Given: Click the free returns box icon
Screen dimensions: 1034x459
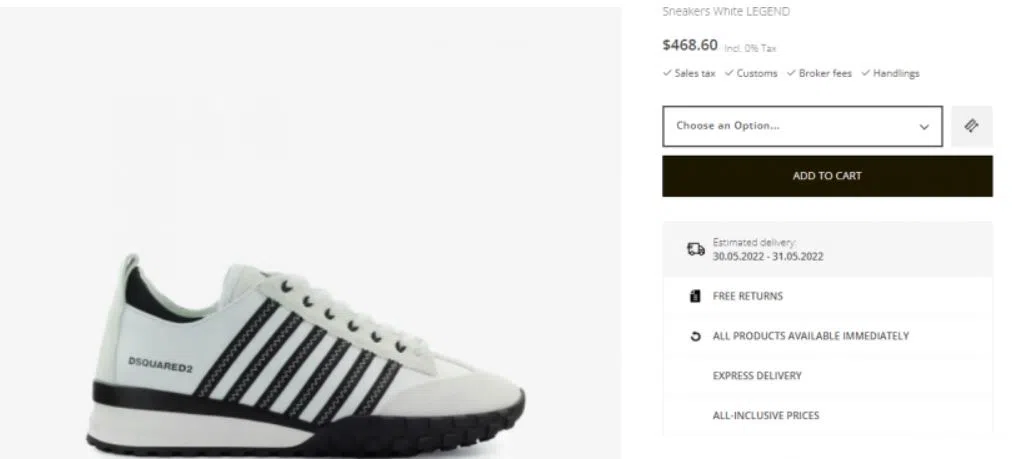Looking at the screenshot, I should coord(695,296).
